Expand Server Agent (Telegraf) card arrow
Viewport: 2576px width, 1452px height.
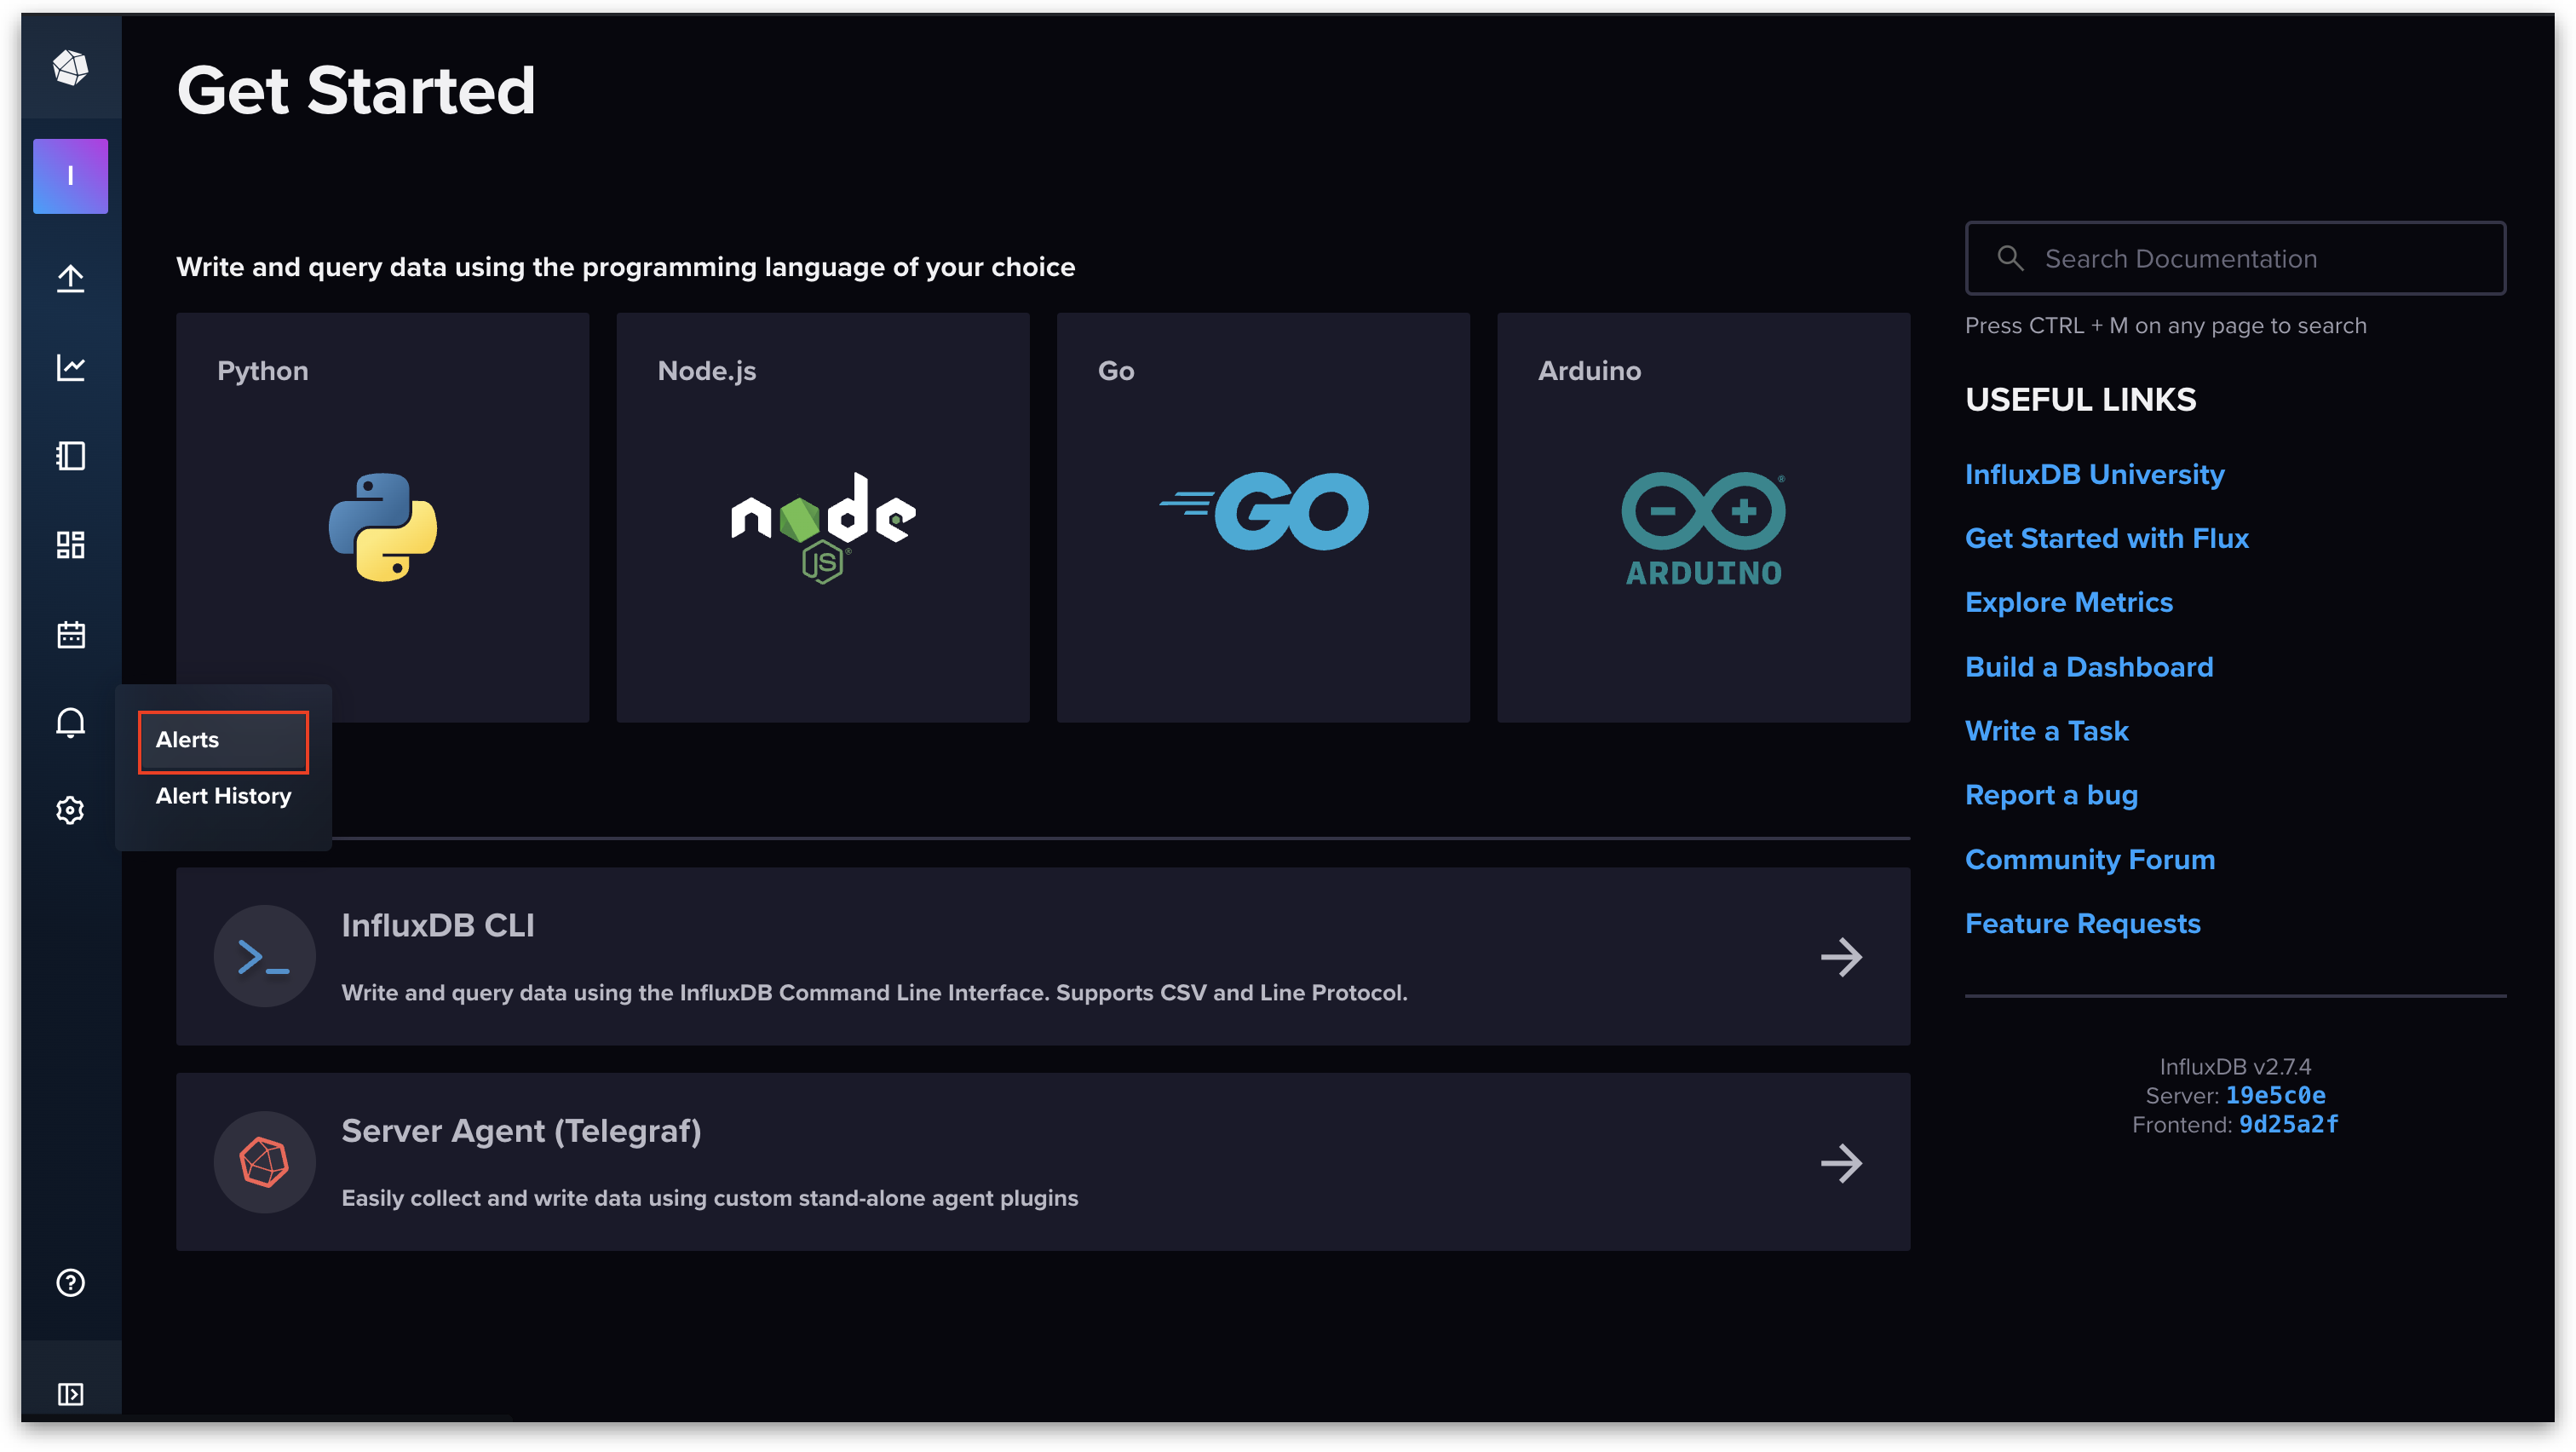tap(1841, 1163)
